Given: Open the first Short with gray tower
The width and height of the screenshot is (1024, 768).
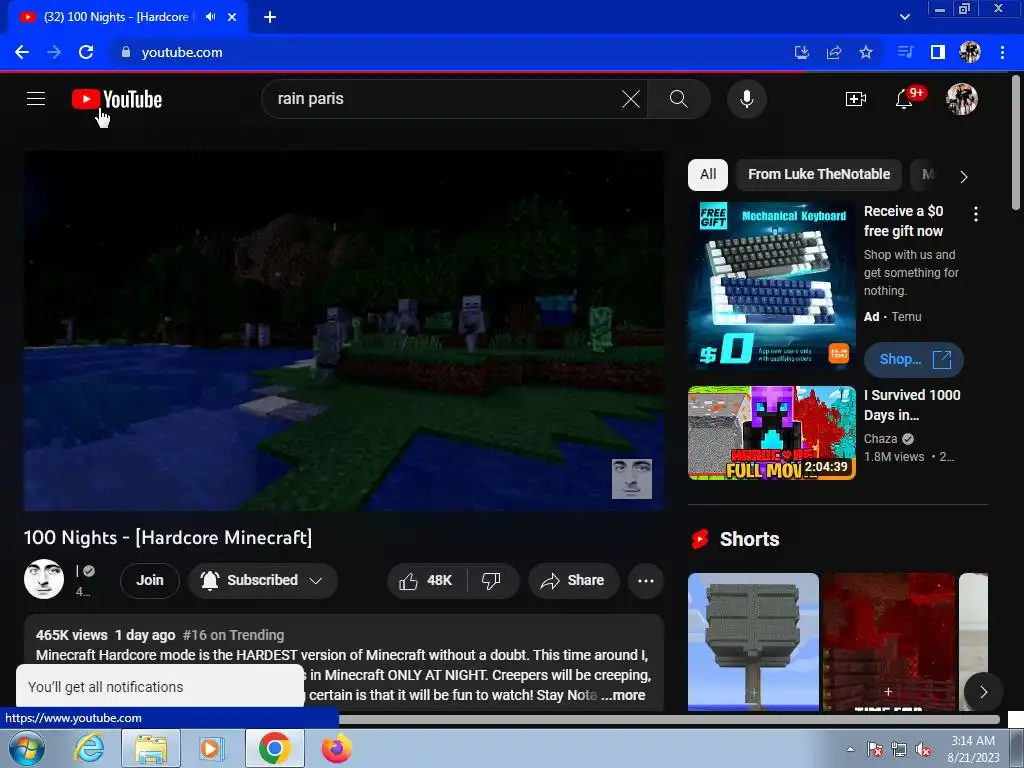Looking at the screenshot, I should (753, 642).
